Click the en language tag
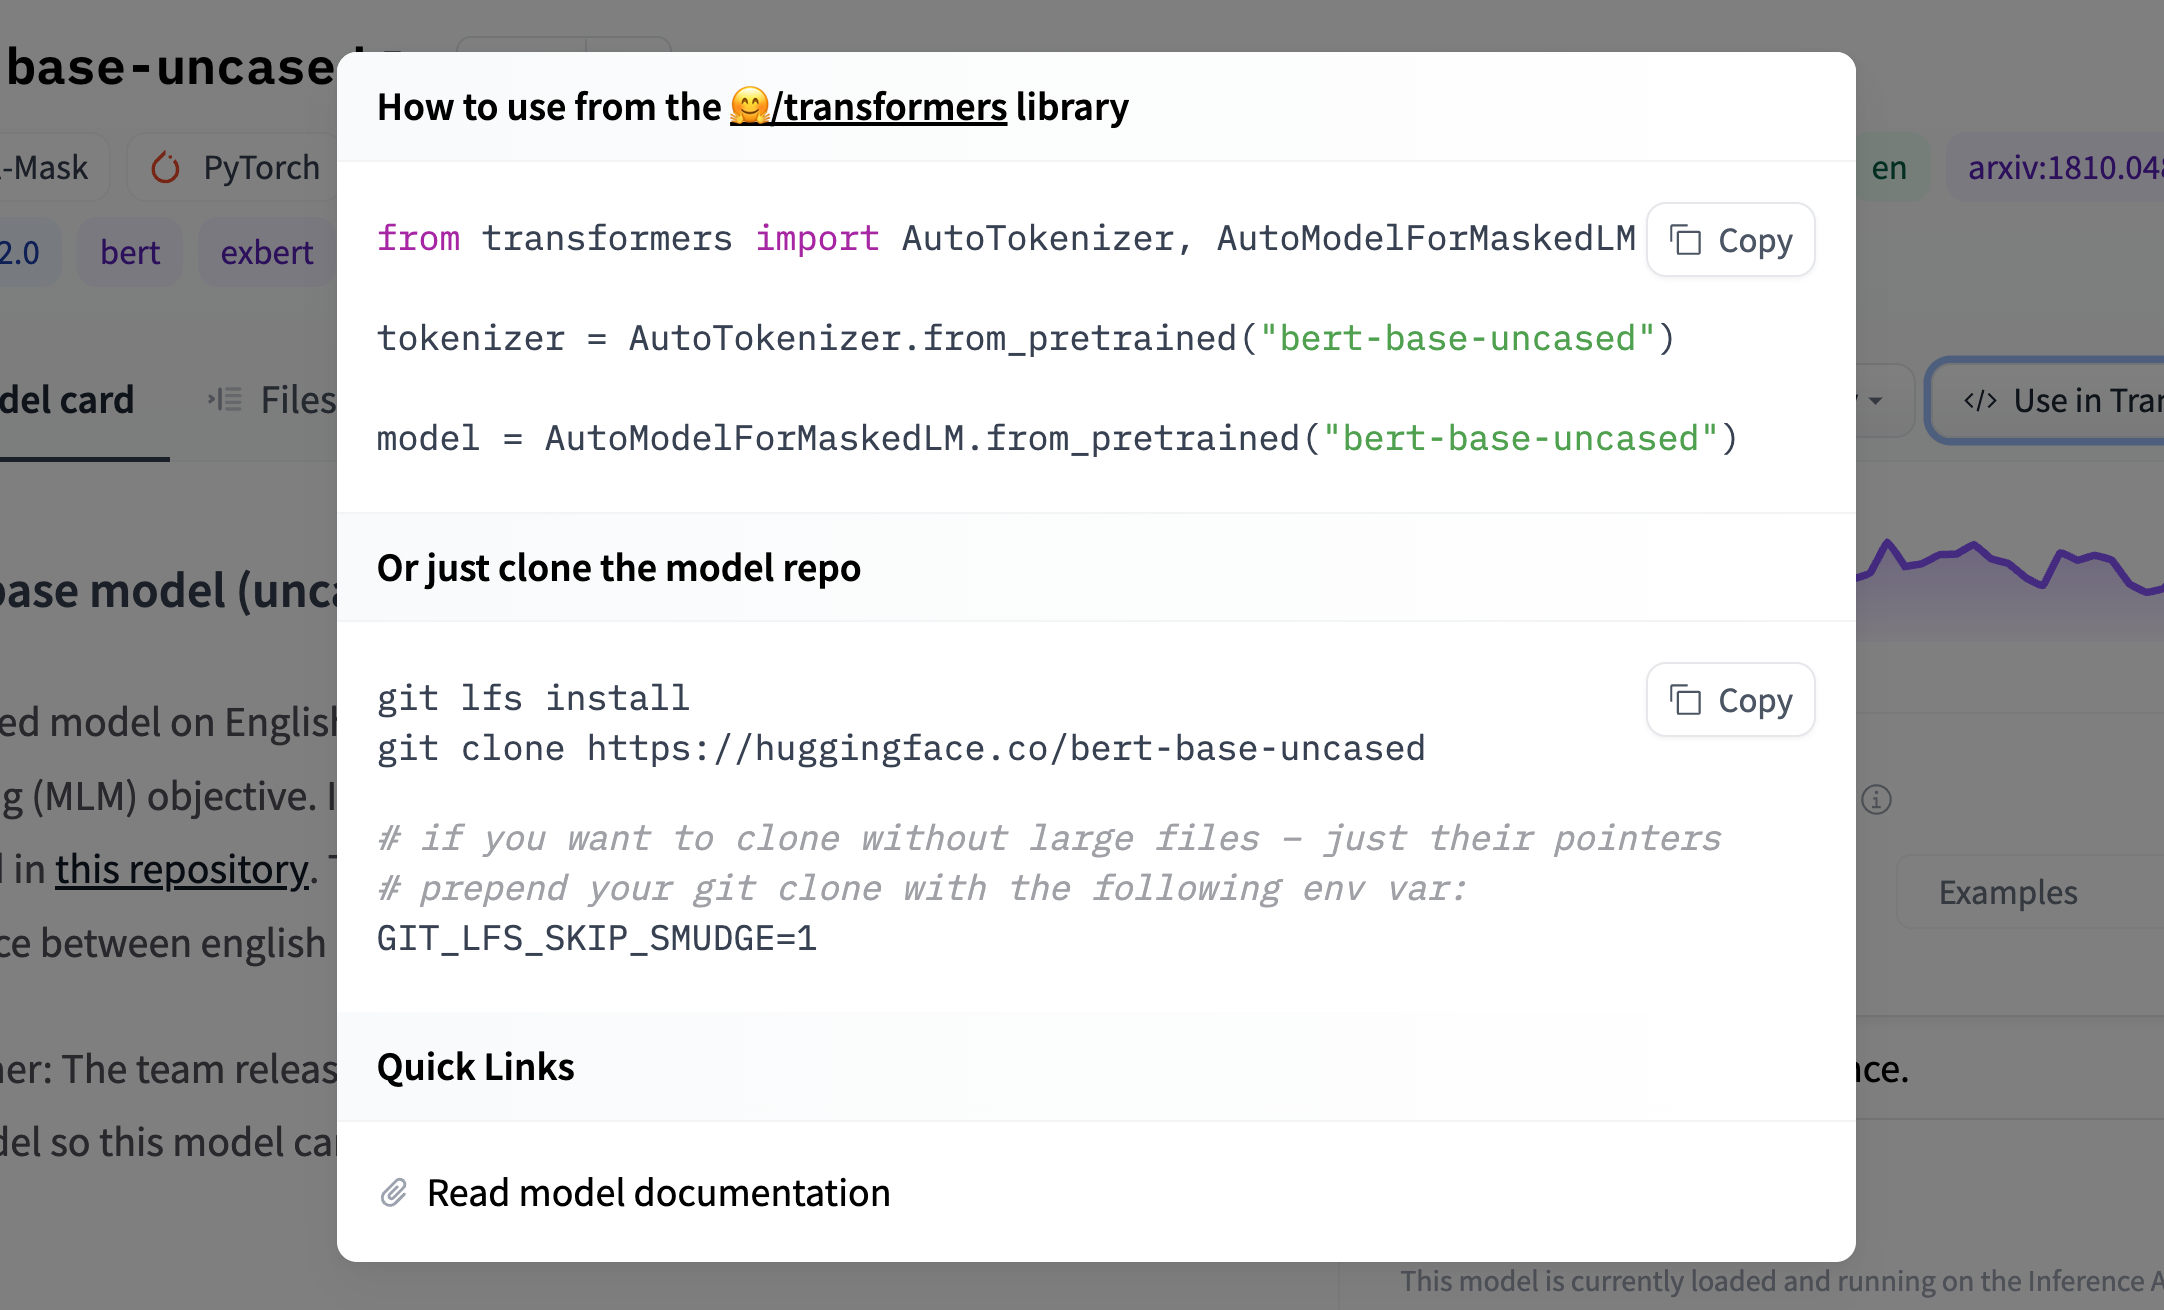2164x1310 pixels. [1891, 167]
